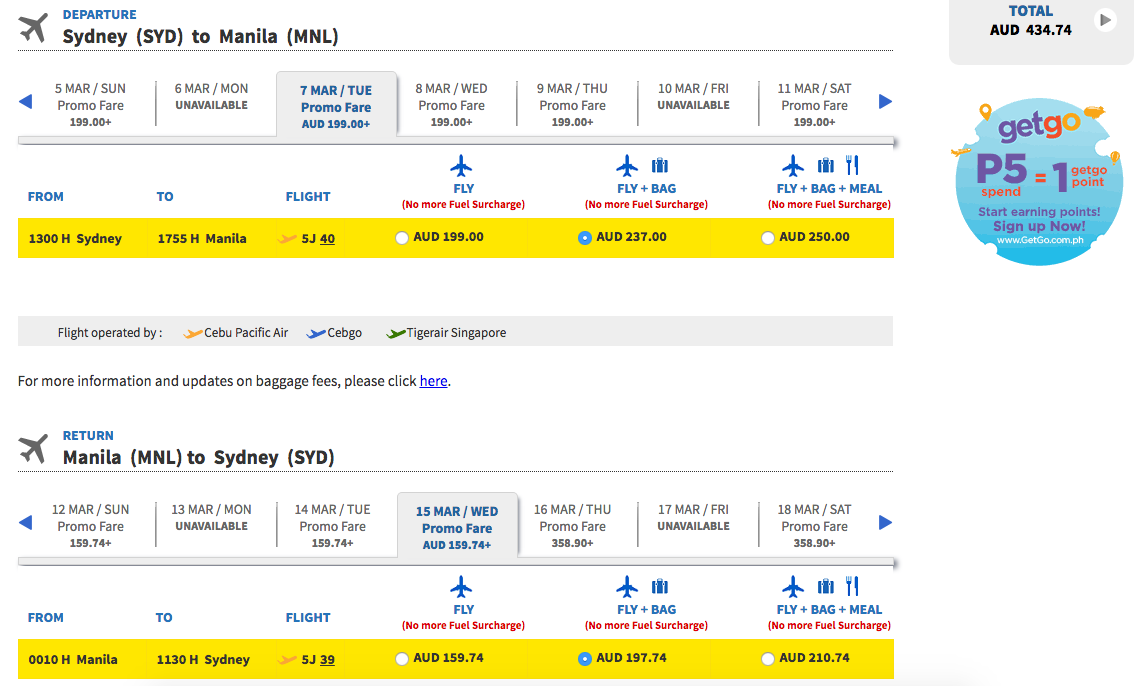Open flight number 40 details link

coord(327,239)
